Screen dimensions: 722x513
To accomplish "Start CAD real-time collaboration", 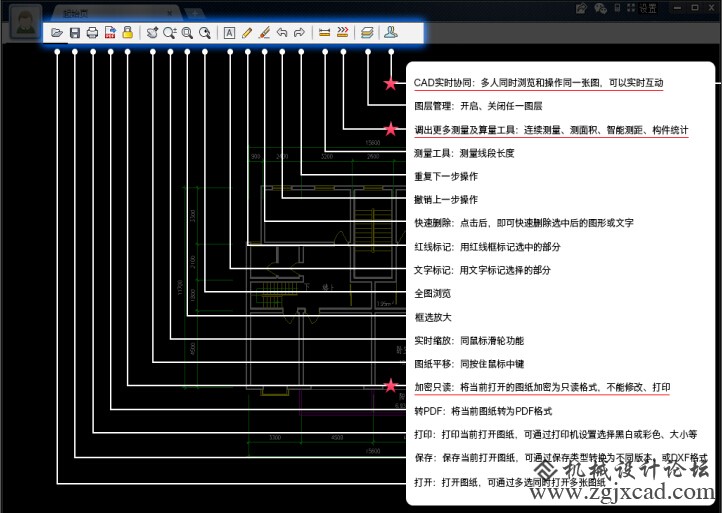I will (x=390, y=32).
